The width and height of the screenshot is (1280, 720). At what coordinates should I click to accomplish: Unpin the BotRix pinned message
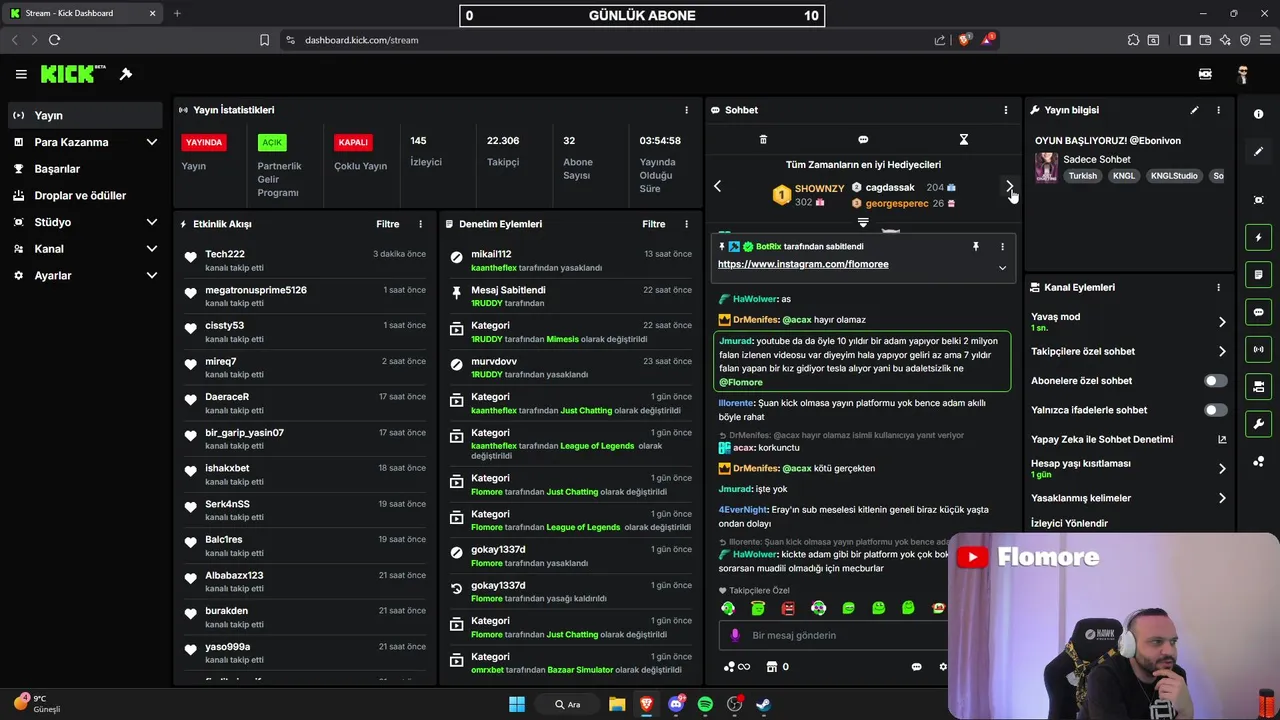click(976, 246)
